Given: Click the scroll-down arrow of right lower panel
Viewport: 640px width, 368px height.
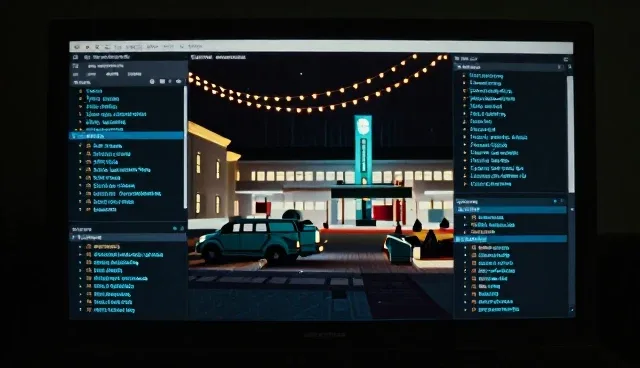Looking at the screenshot, I should tap(571, 310).
